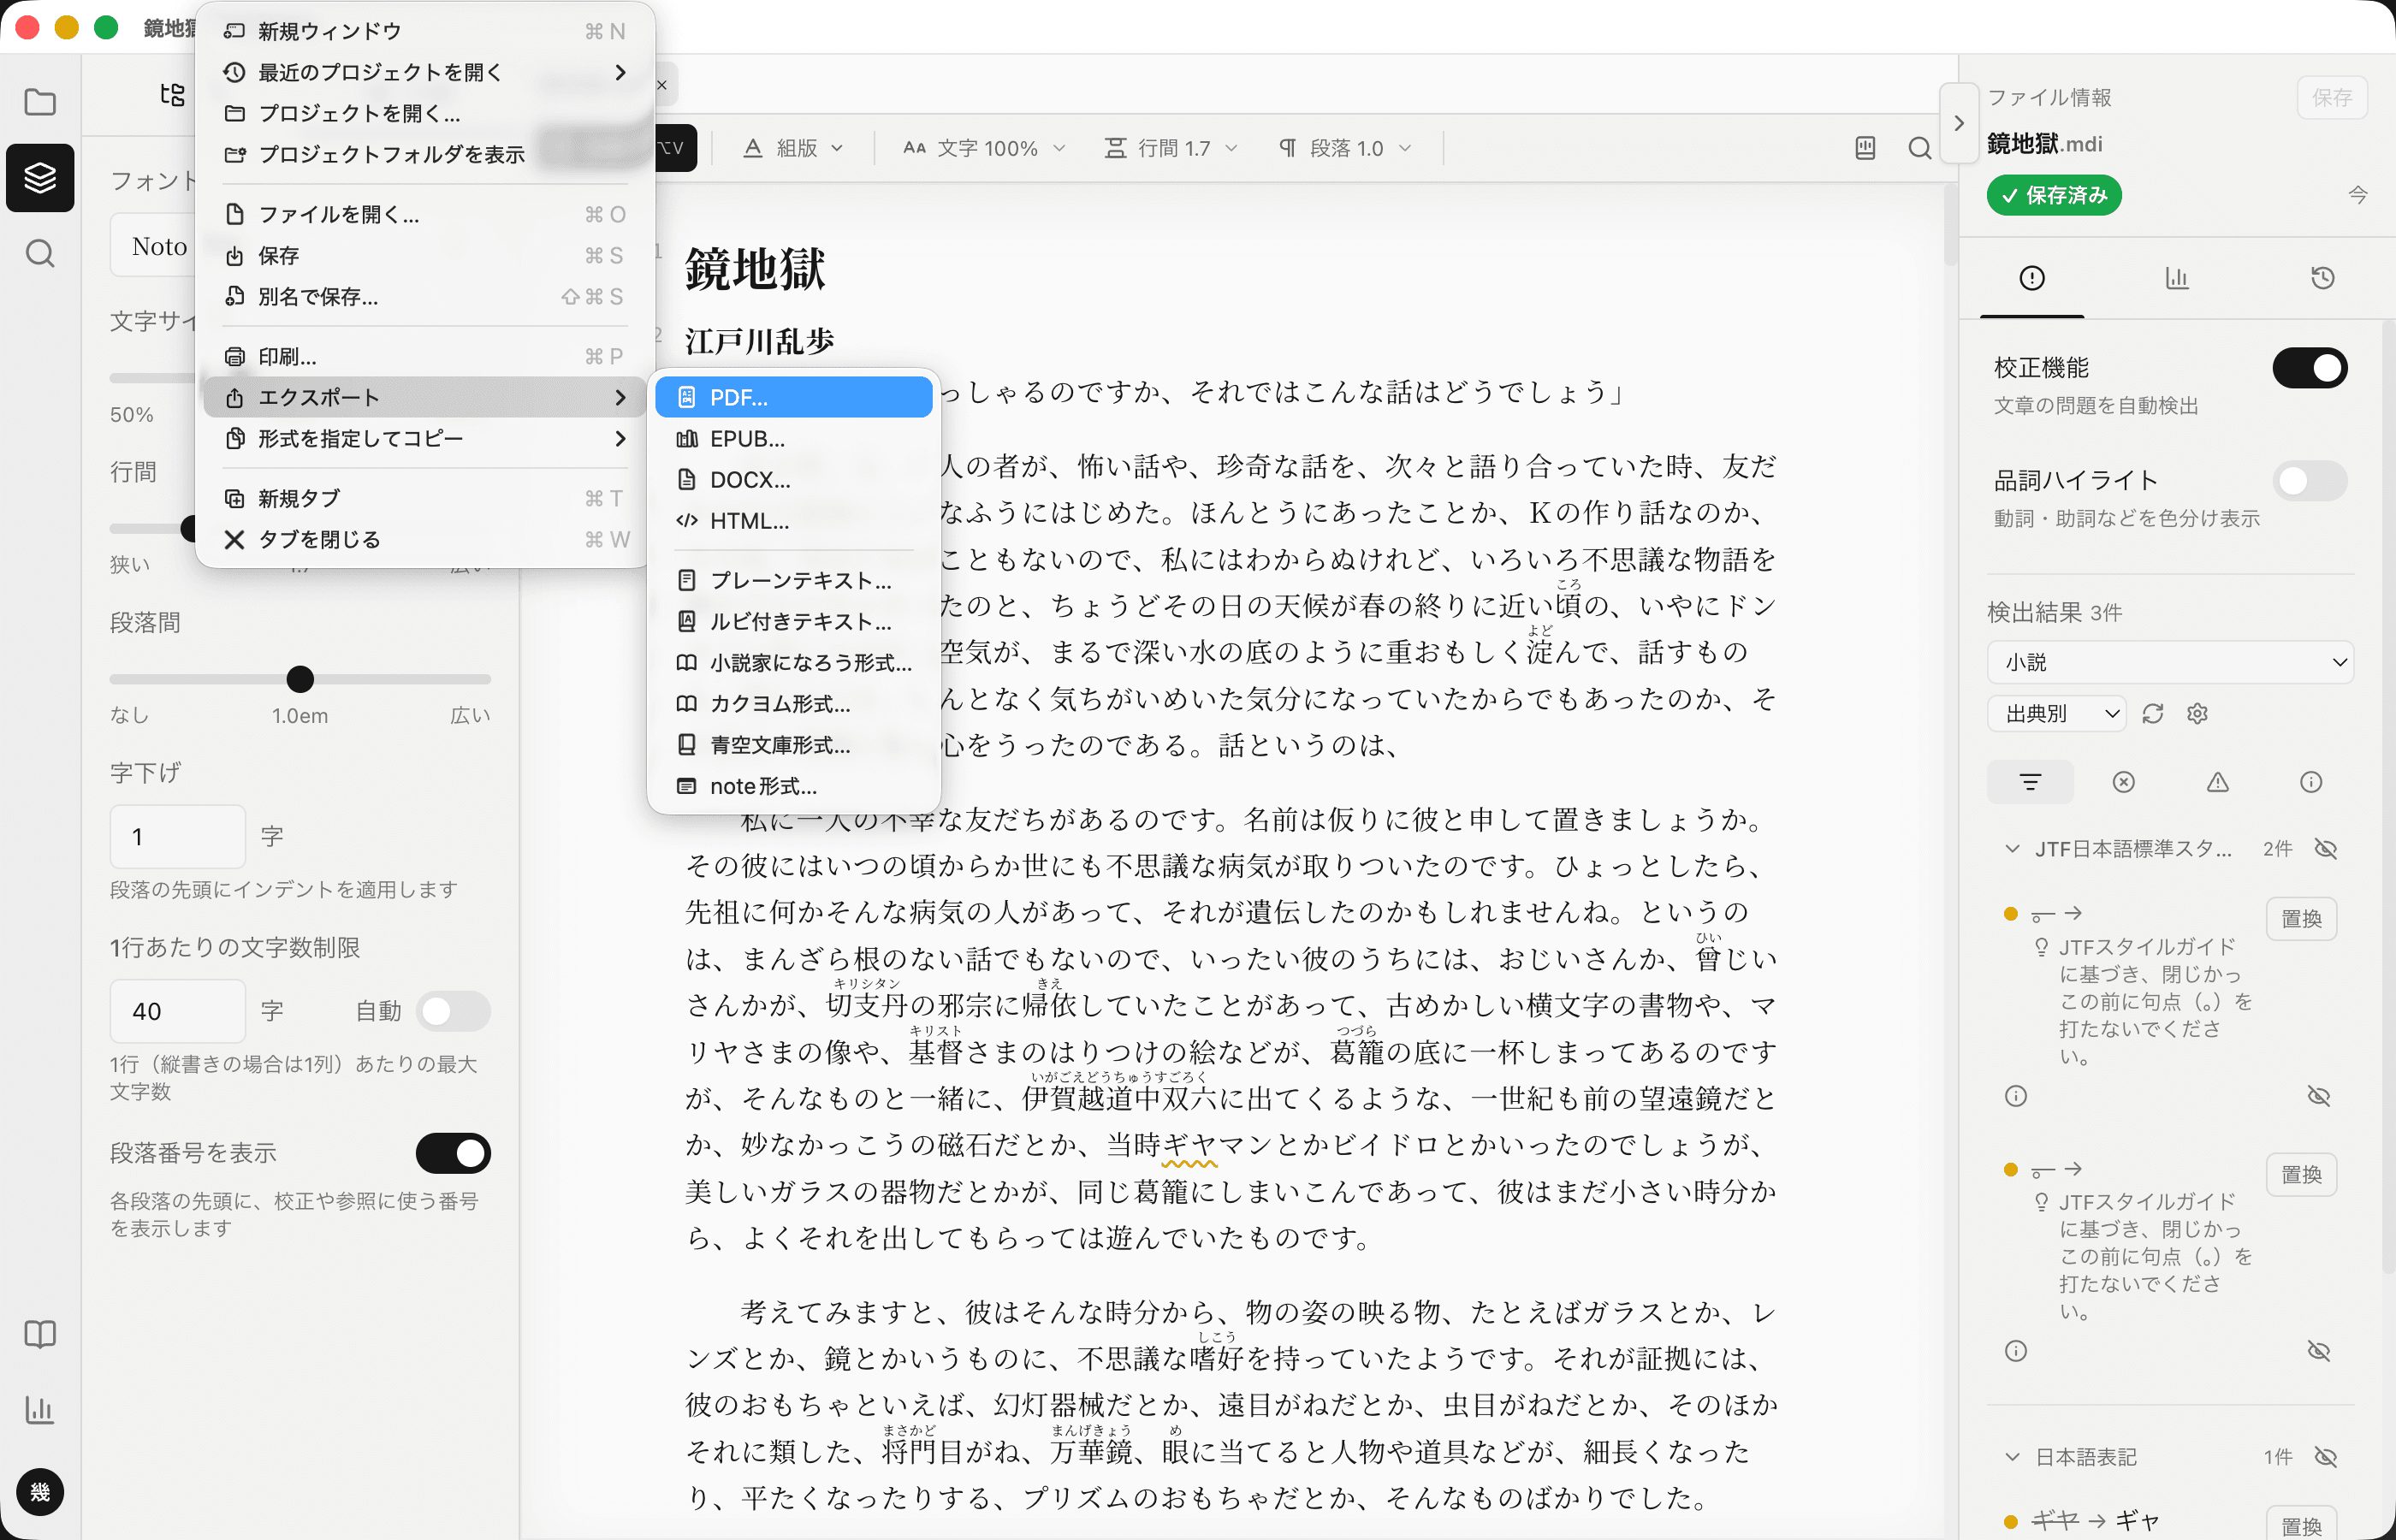Click the 40 characters-per-line input field
Screen dimensions: 2396x1540
pyautogui.click(x=178, y=1011)
